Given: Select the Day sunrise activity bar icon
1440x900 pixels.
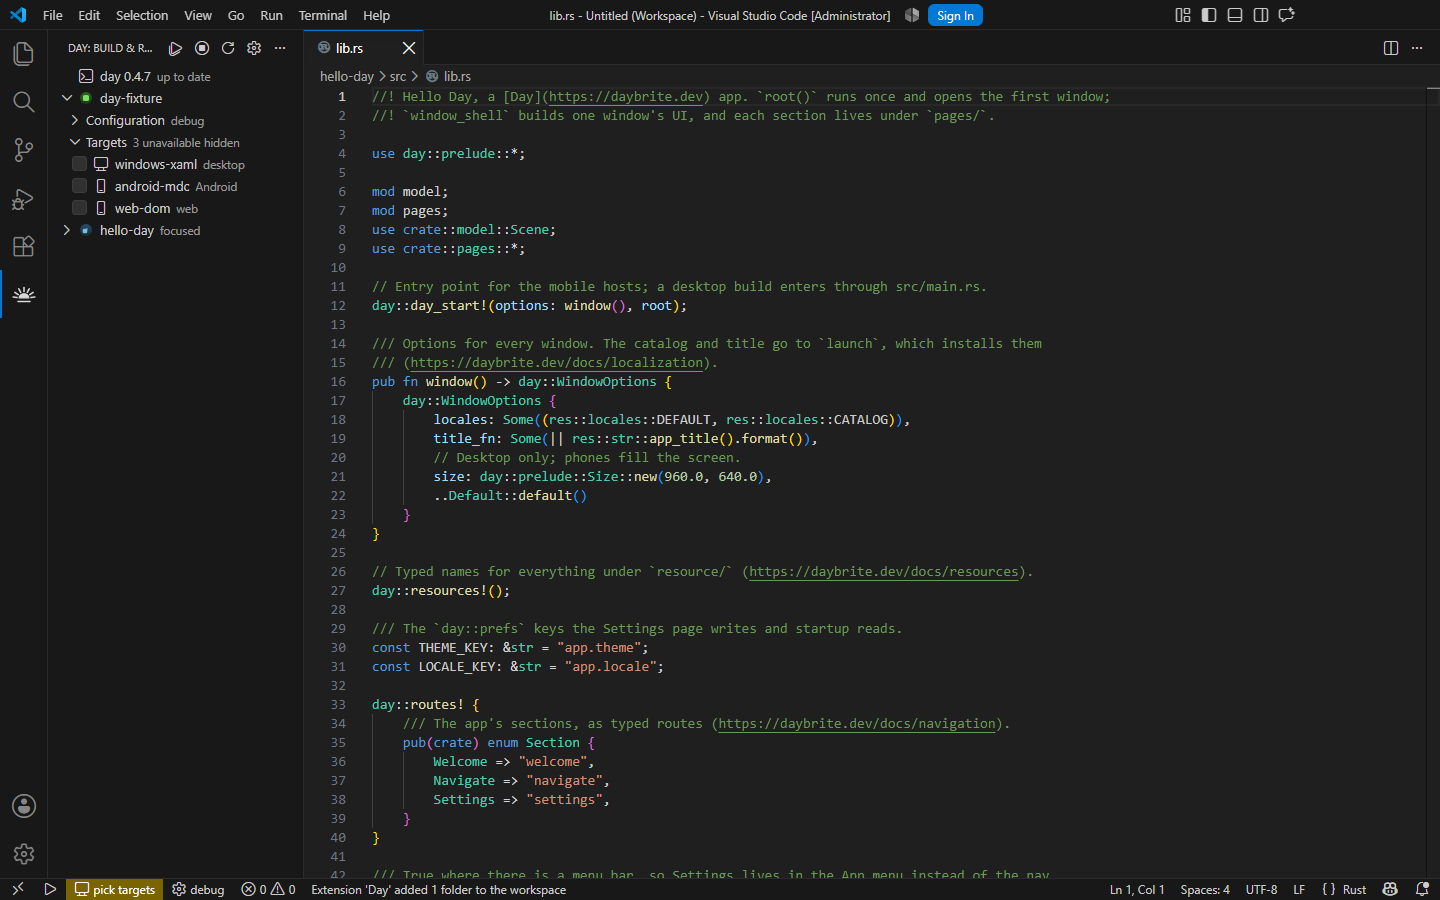Looking at the screenshot, I should [x=24, y=295].
